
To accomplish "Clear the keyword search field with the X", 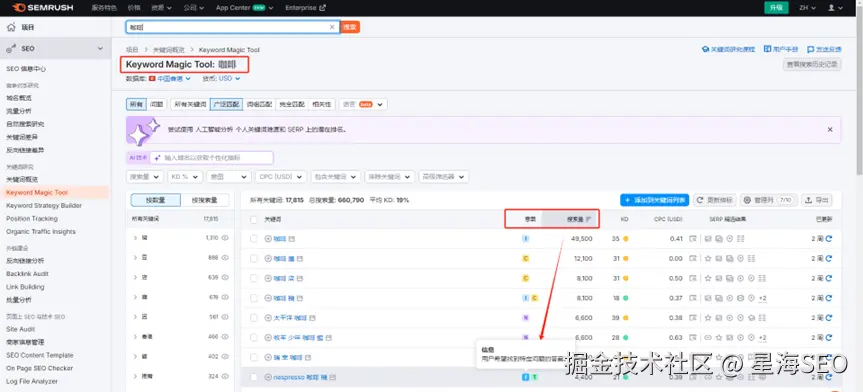I will [x=332, y=27].
